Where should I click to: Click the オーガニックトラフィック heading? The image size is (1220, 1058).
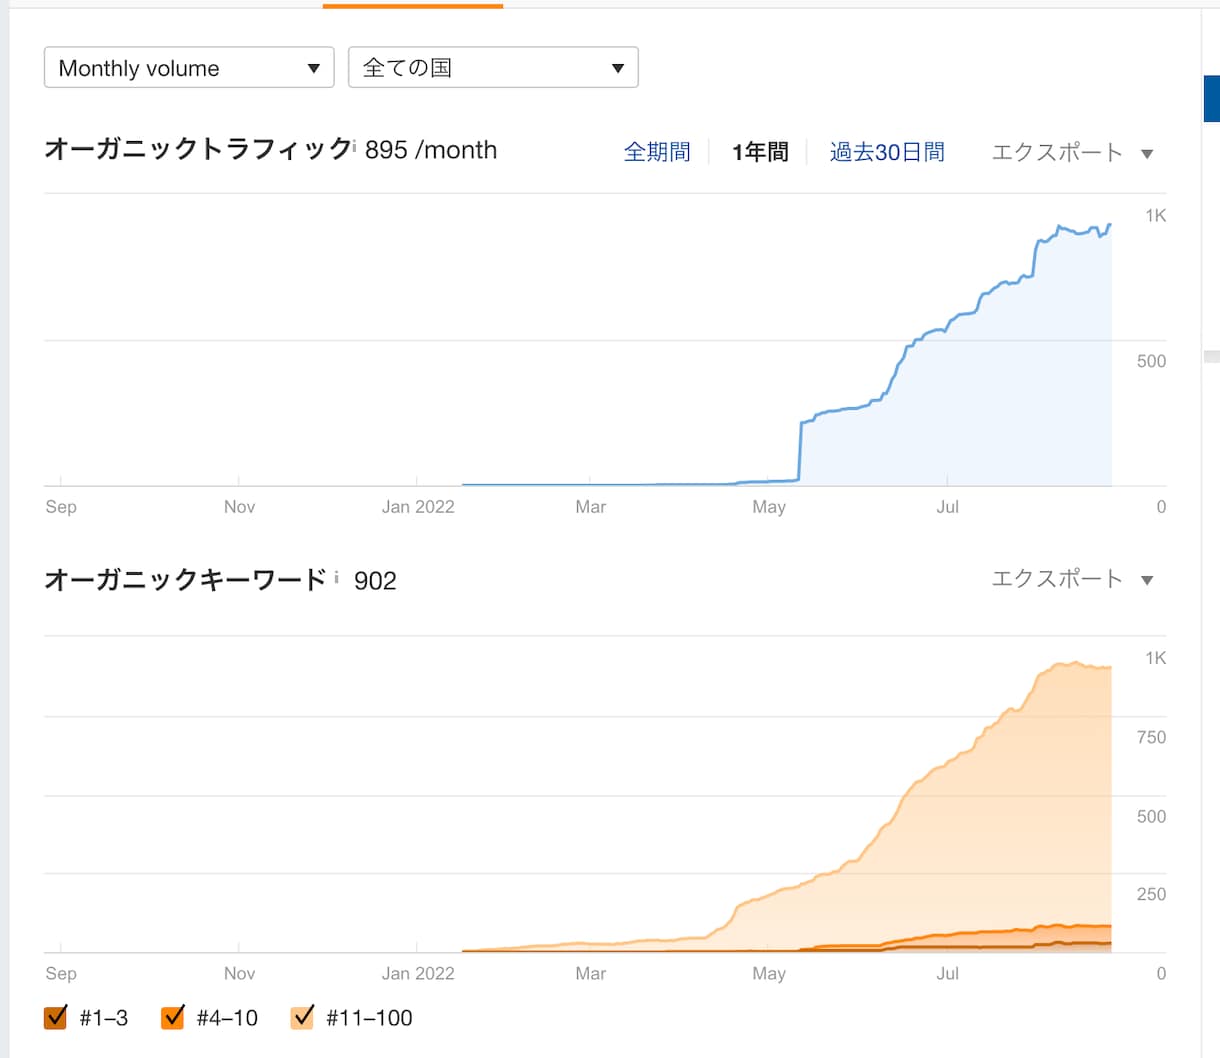(x=197, y=150)
